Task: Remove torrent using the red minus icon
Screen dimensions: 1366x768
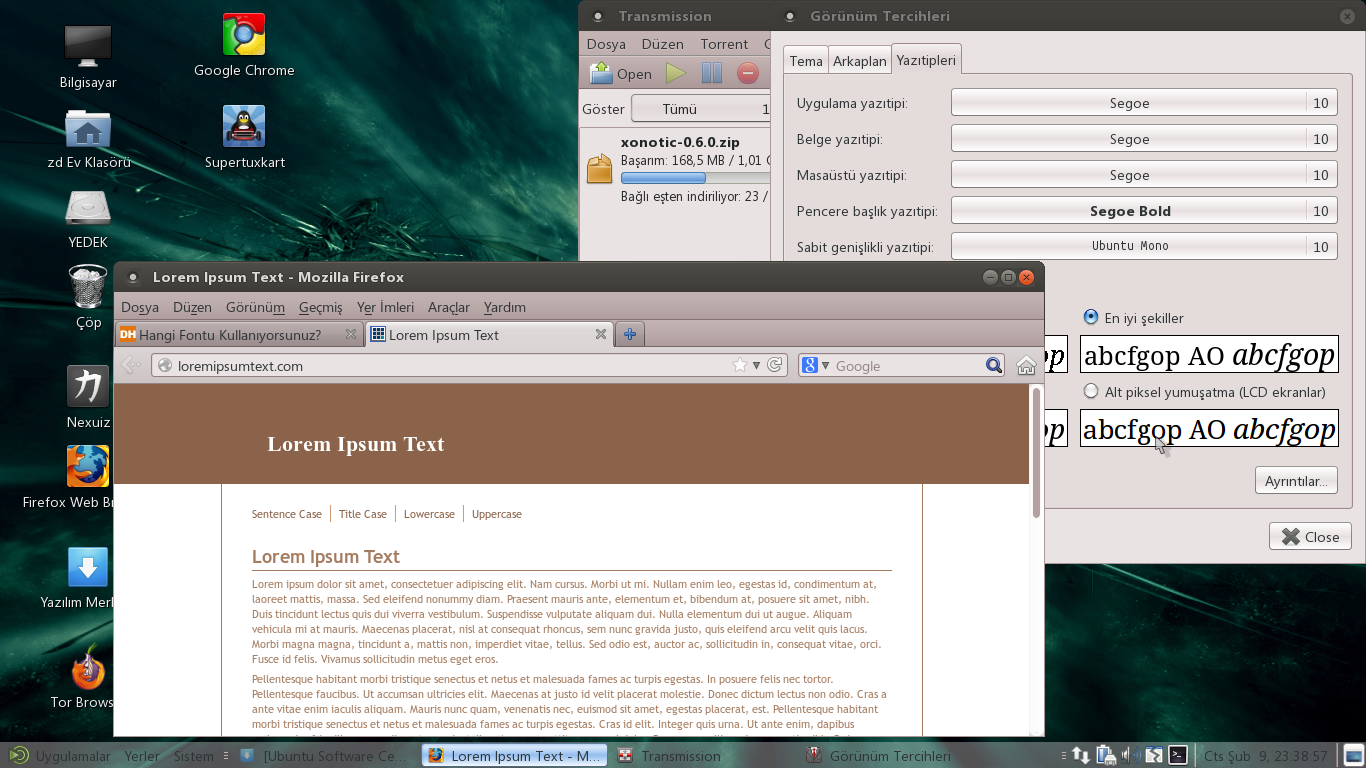Action: coord(748,73)
